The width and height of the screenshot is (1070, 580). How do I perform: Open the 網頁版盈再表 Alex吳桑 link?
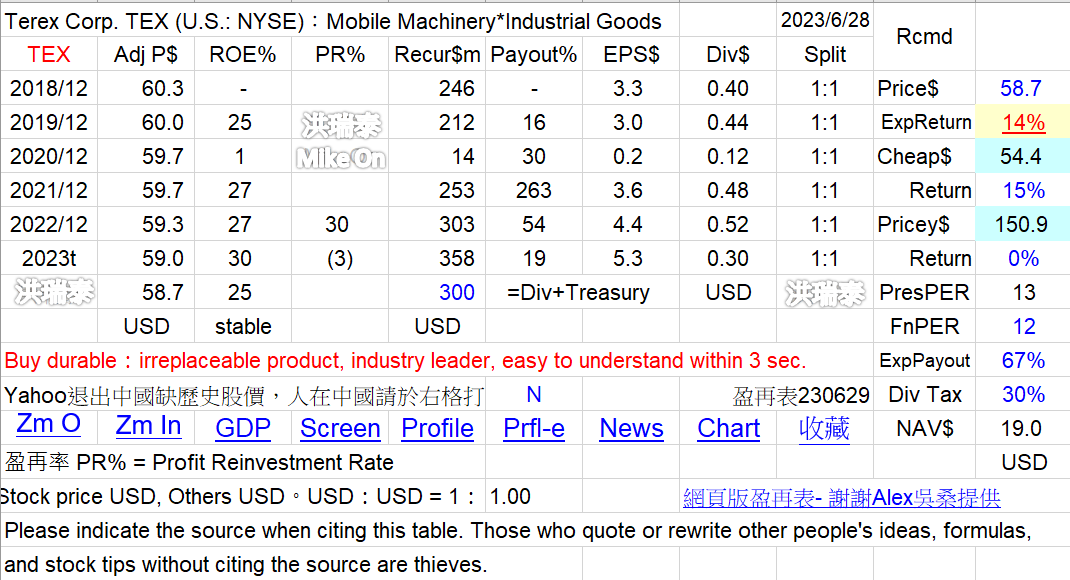coord(841,497)
